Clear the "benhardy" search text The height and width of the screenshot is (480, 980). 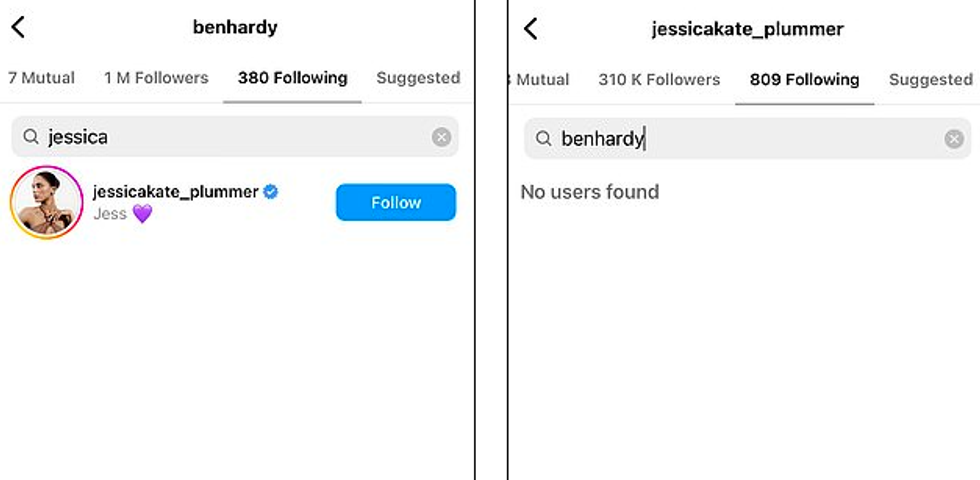[954, 139]
